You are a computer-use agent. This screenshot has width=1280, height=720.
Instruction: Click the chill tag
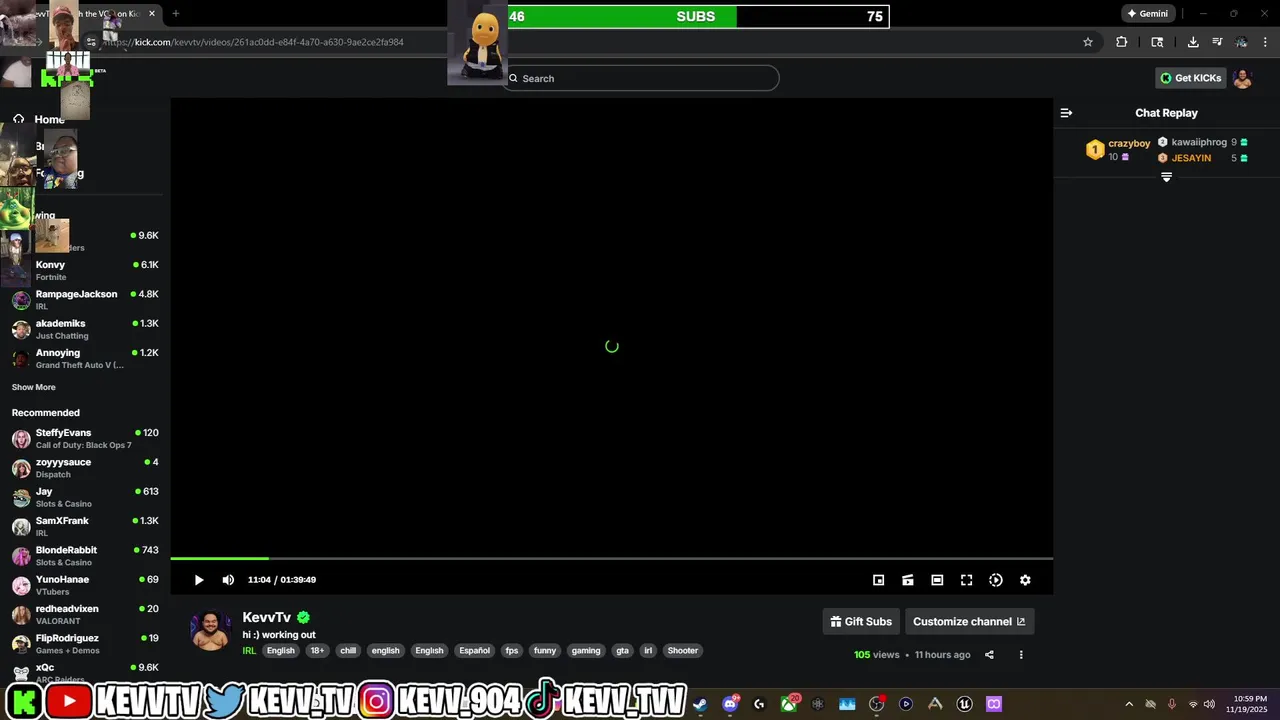point(348,651)
